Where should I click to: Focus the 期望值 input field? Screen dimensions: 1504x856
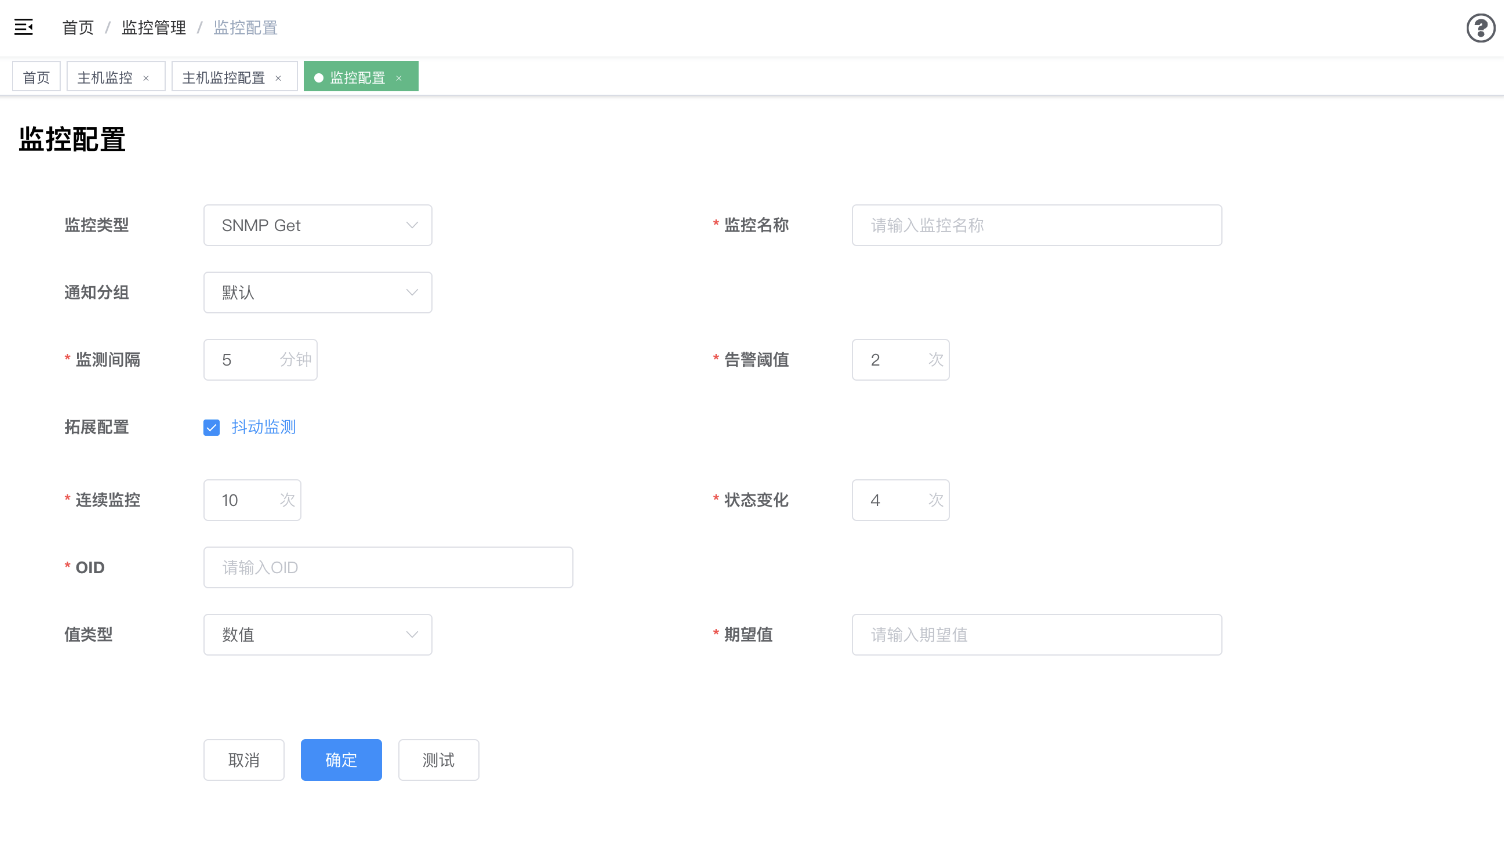(1037, 635)
